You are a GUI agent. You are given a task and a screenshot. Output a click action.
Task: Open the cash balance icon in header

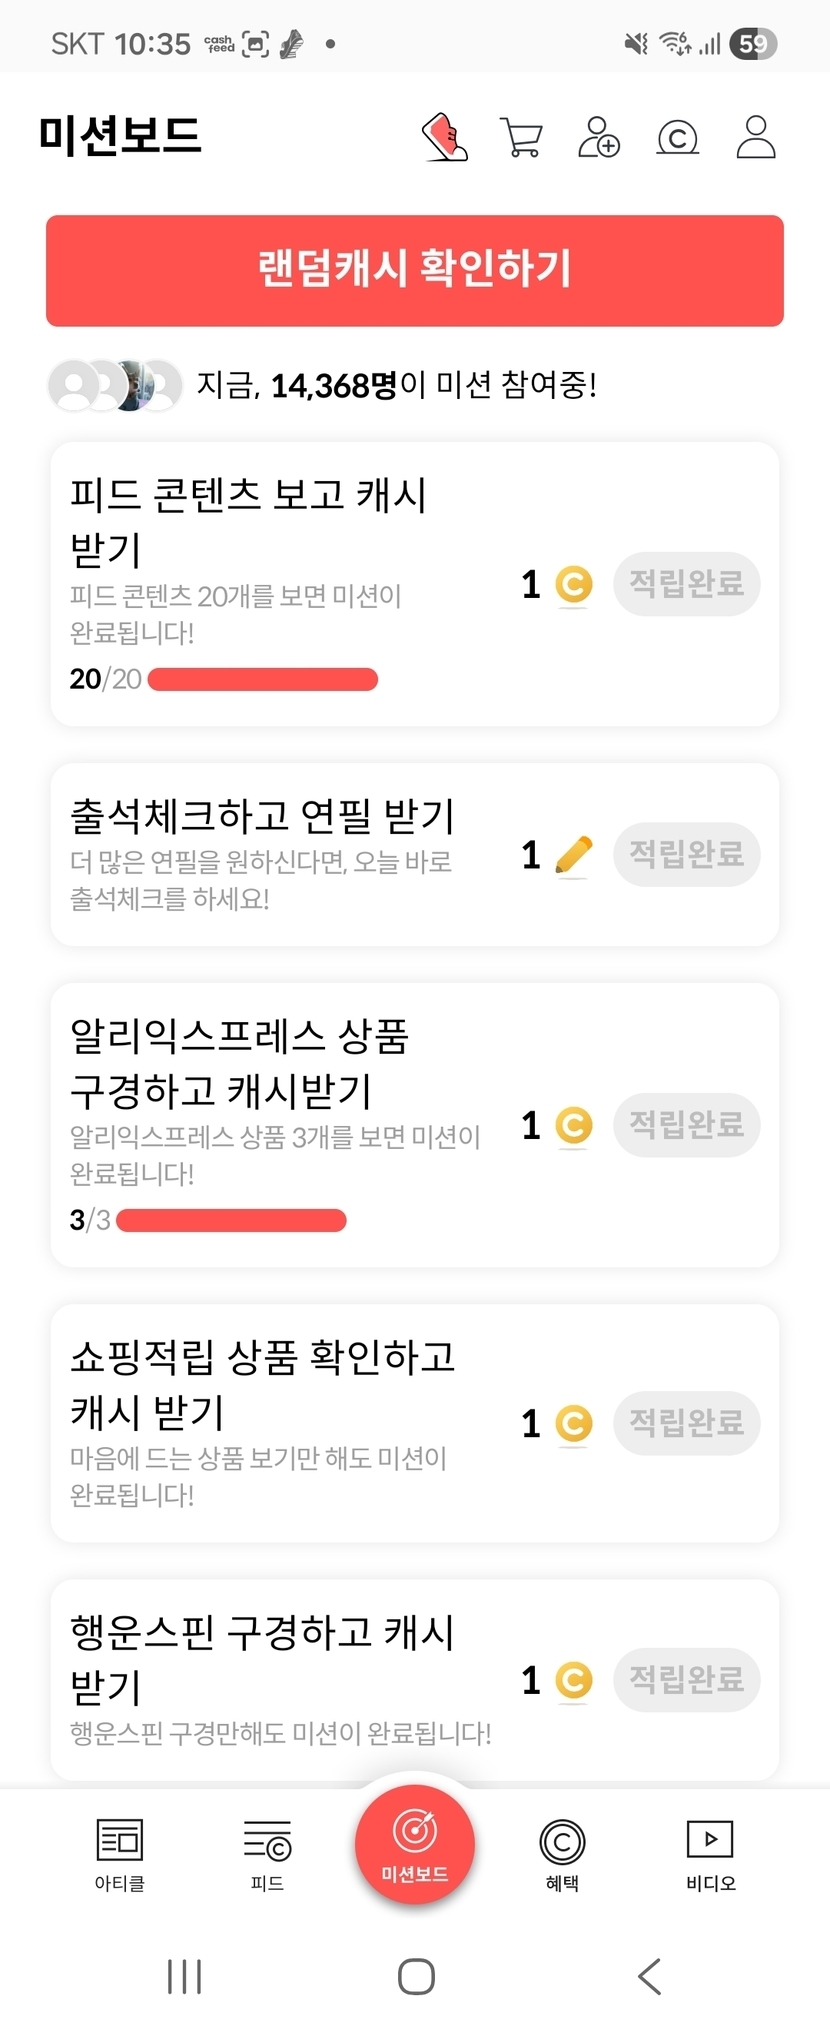[x=677, y=138]
